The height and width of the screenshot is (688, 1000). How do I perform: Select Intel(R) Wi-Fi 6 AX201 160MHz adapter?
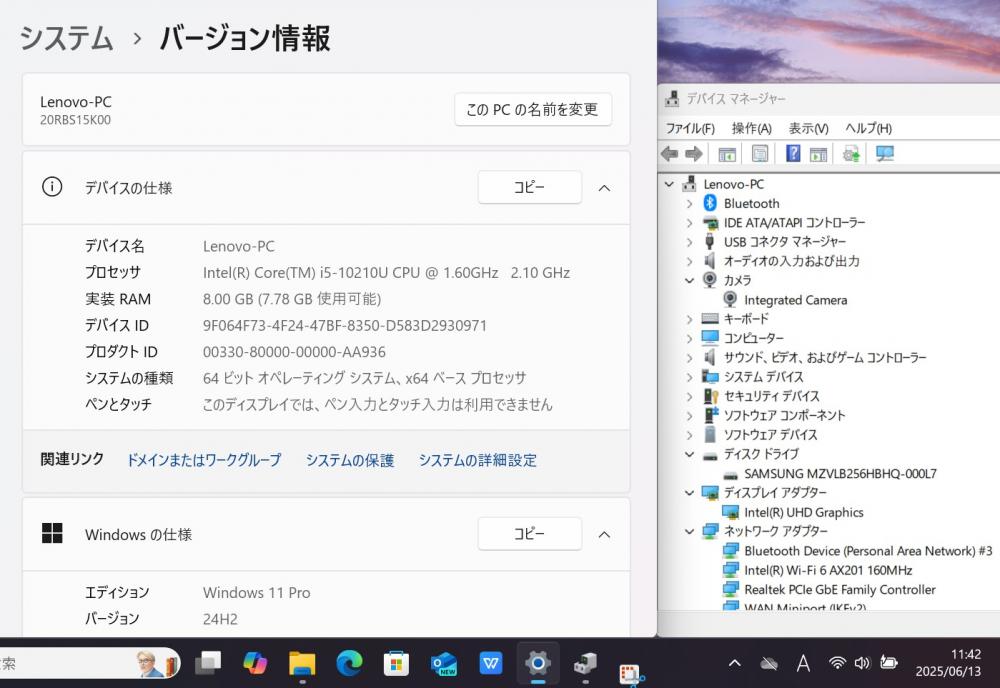click(x=828, y=571)
